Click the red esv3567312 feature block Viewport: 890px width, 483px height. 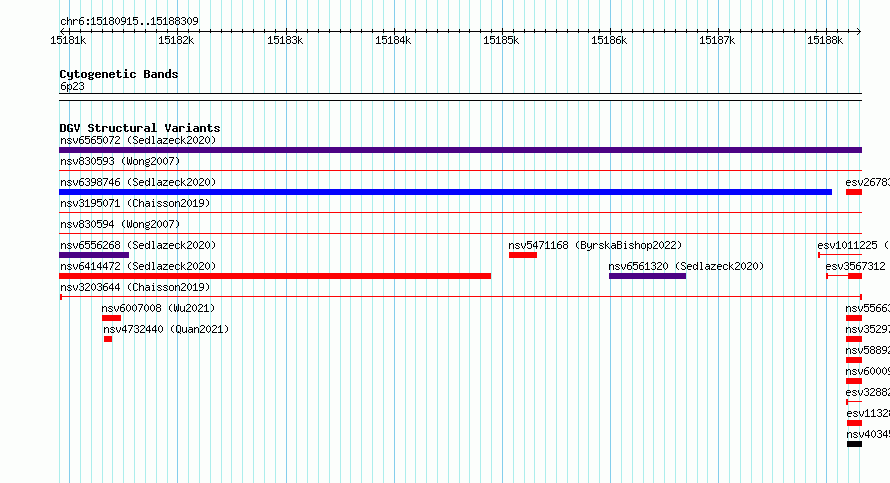coord(855,276)
